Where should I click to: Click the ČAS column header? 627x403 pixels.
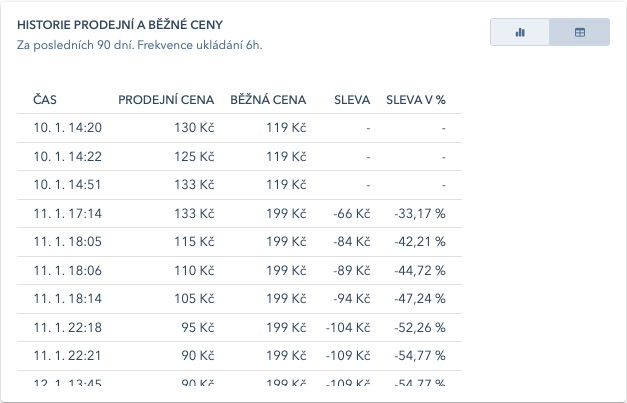[45, 100]
